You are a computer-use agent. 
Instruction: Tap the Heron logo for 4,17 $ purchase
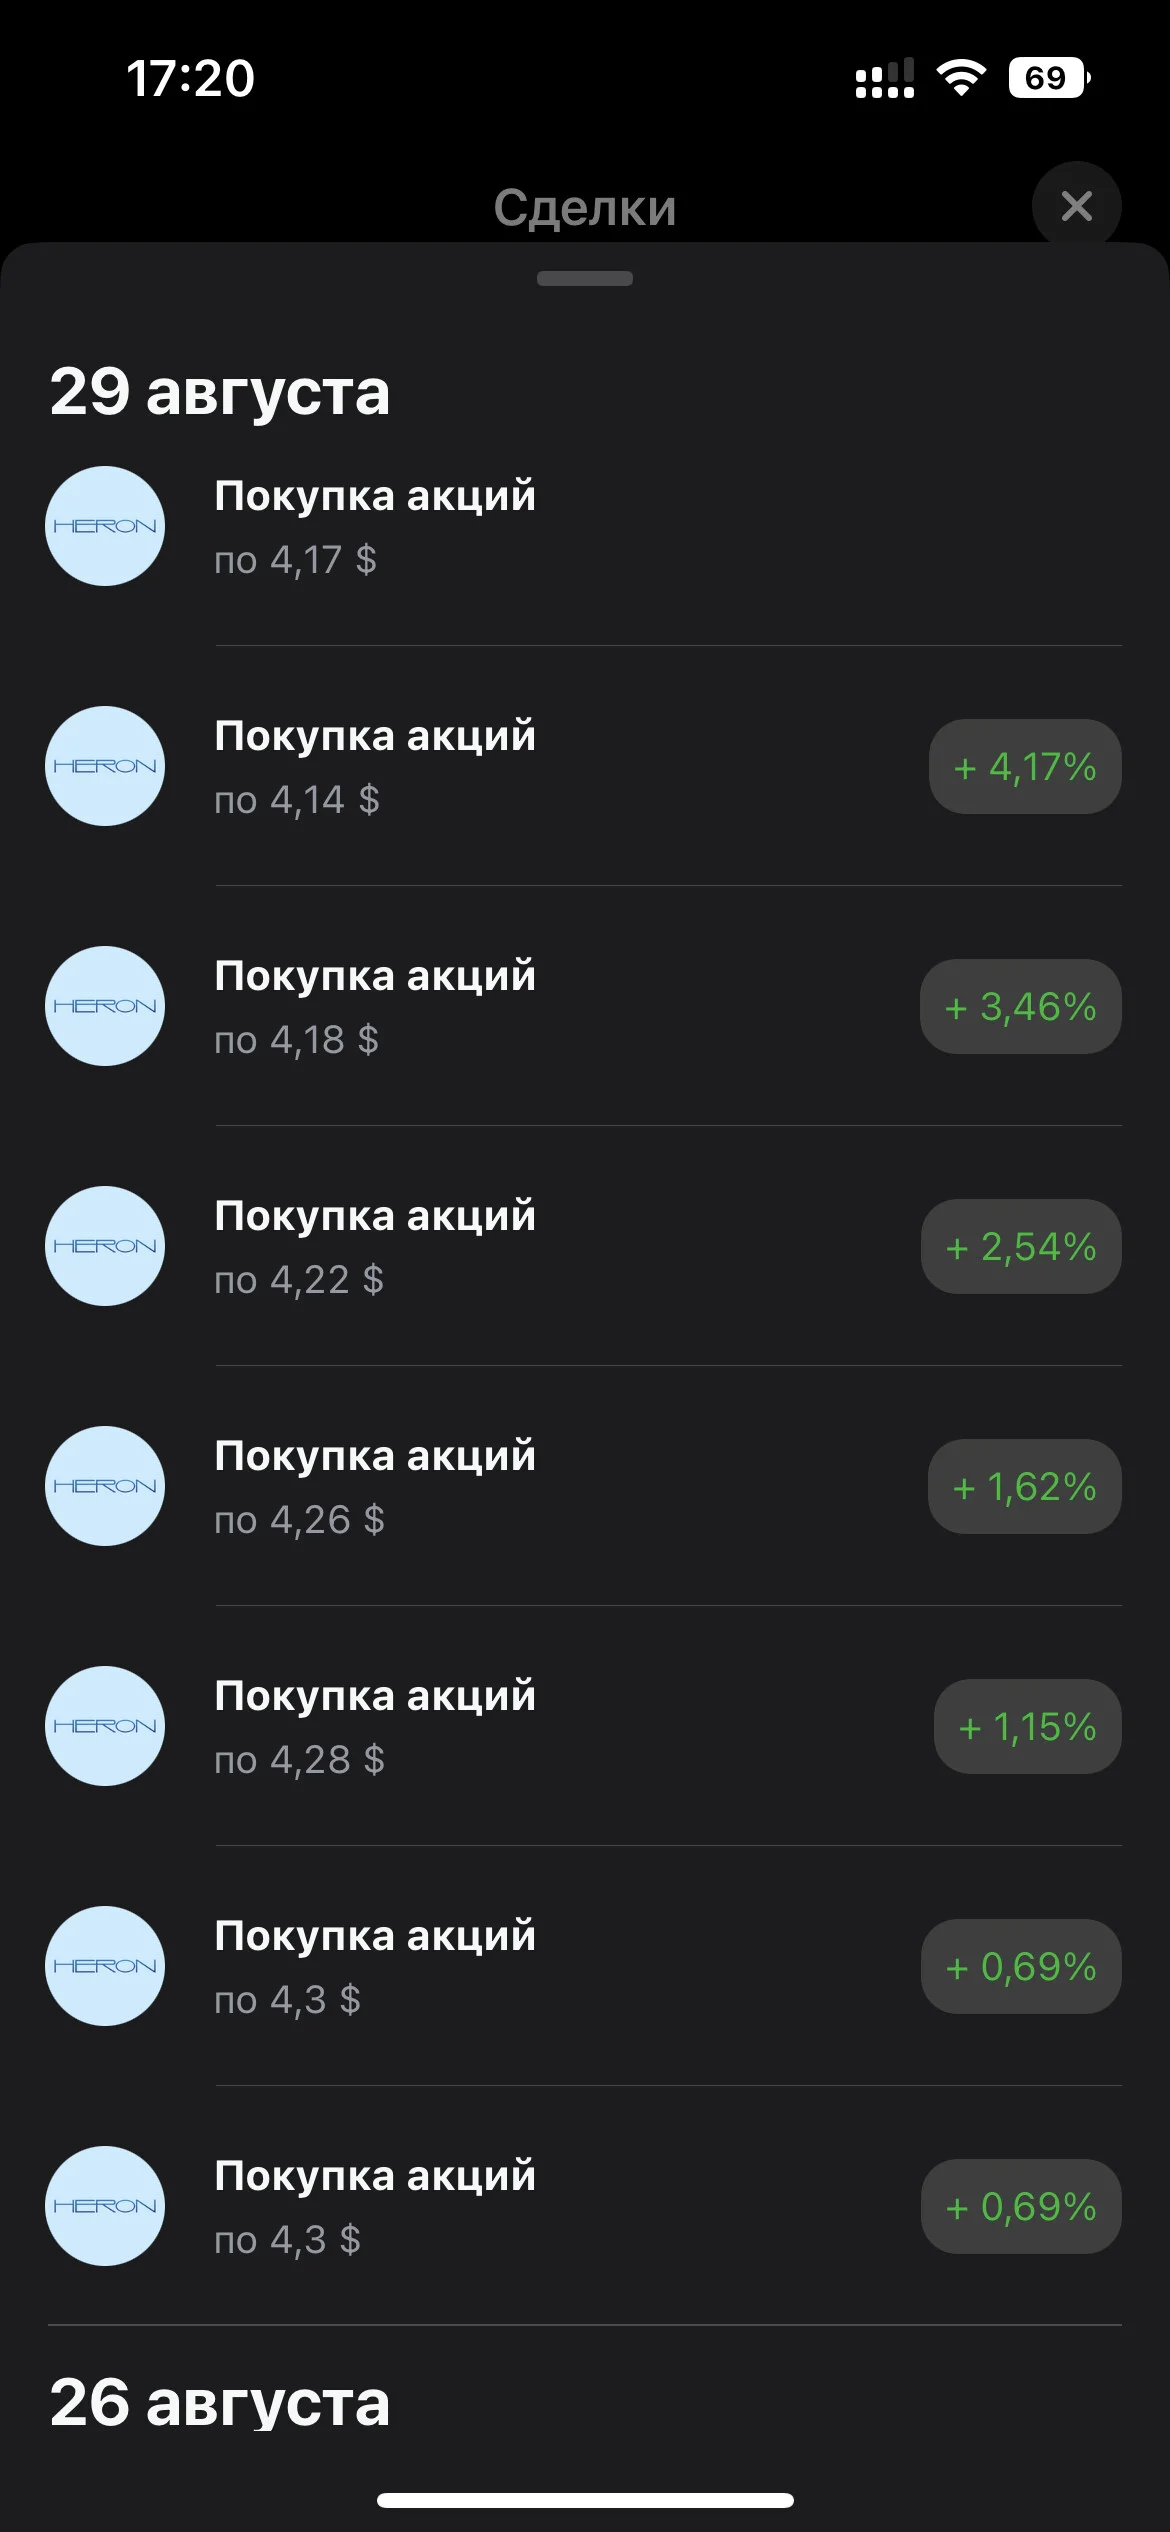coord(105,526)
